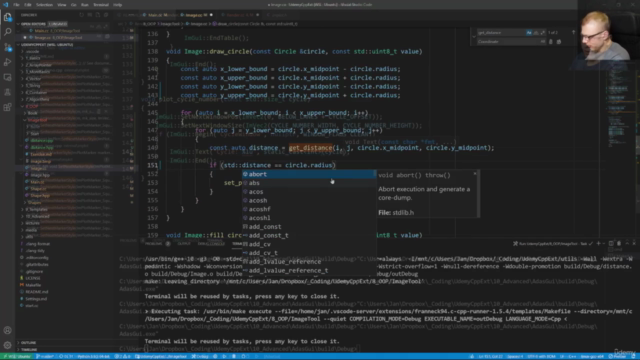The height and width of the screenshot is (360, 640).
Task: Toggle Use Regular Expression in find widget
Action: click(x=542, y=32)
